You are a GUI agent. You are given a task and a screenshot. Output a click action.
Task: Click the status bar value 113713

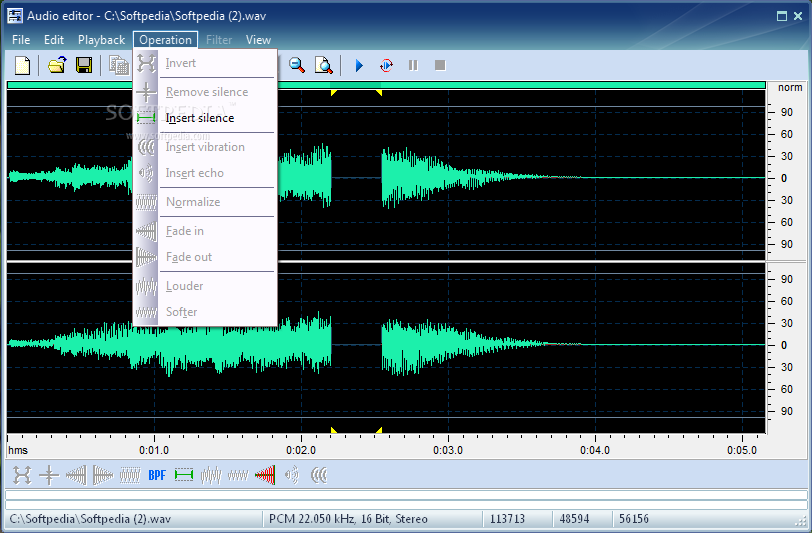click(x=508, y=519)
